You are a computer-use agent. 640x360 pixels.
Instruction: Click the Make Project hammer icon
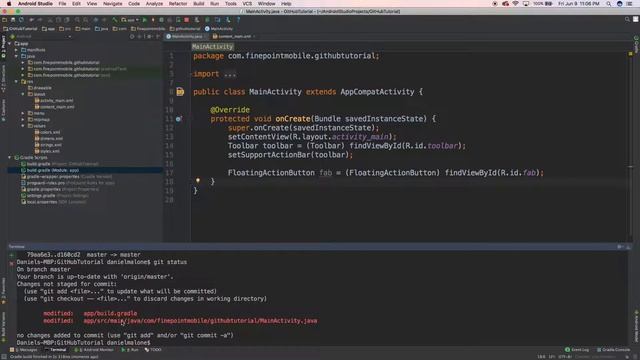[x=115, y=20]
